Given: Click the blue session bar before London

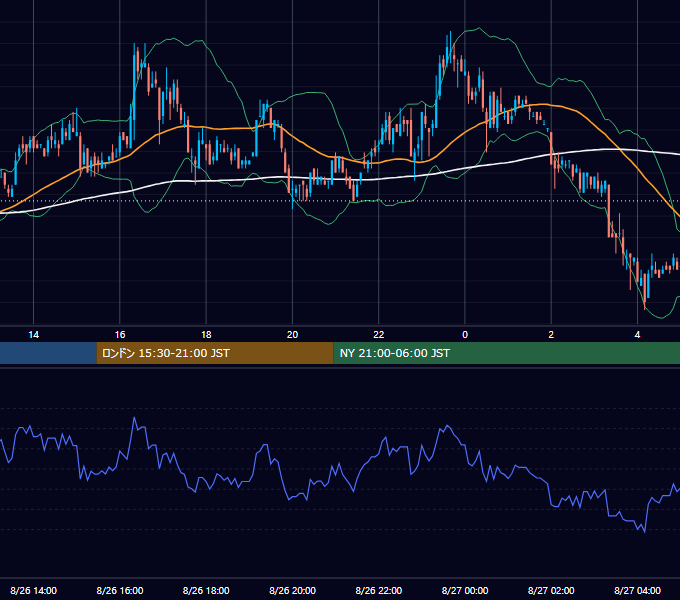Looking at the screenshot, I should pos(48,353).
